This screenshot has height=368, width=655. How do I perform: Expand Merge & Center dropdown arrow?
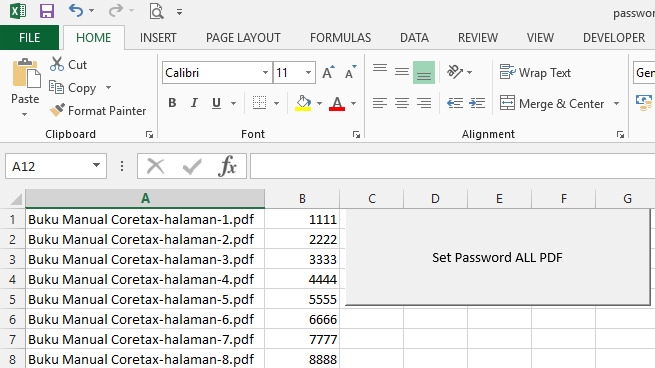pos(617,103)
